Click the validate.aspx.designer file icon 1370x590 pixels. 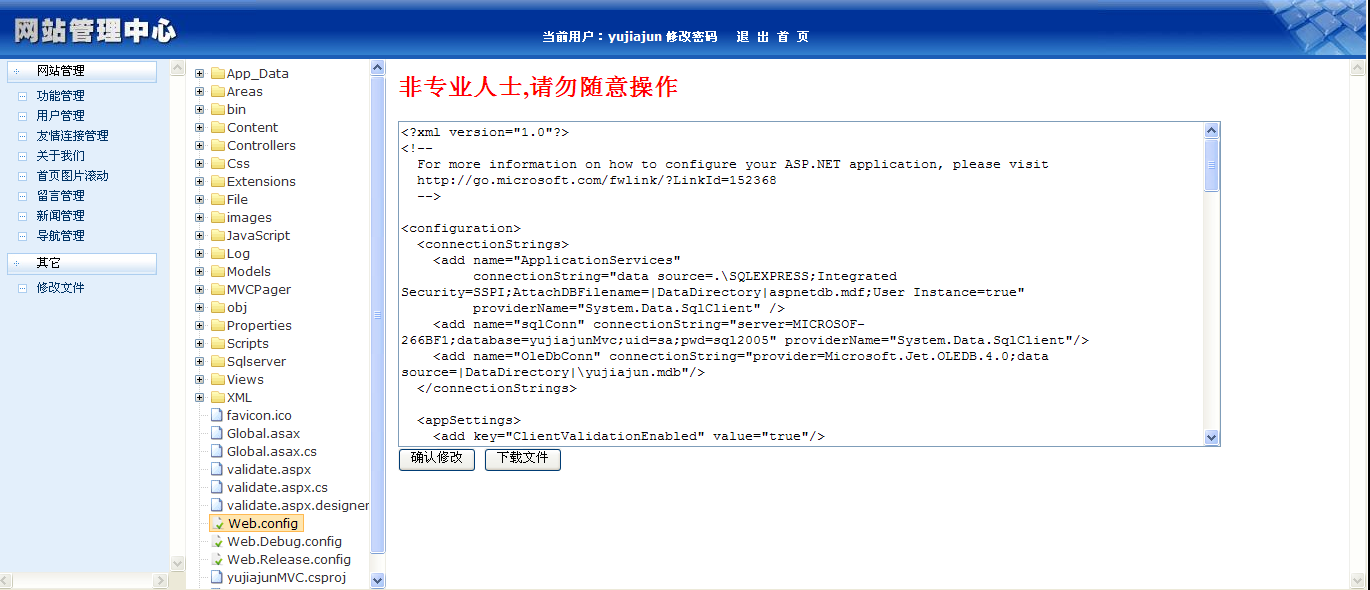(217, 505)
